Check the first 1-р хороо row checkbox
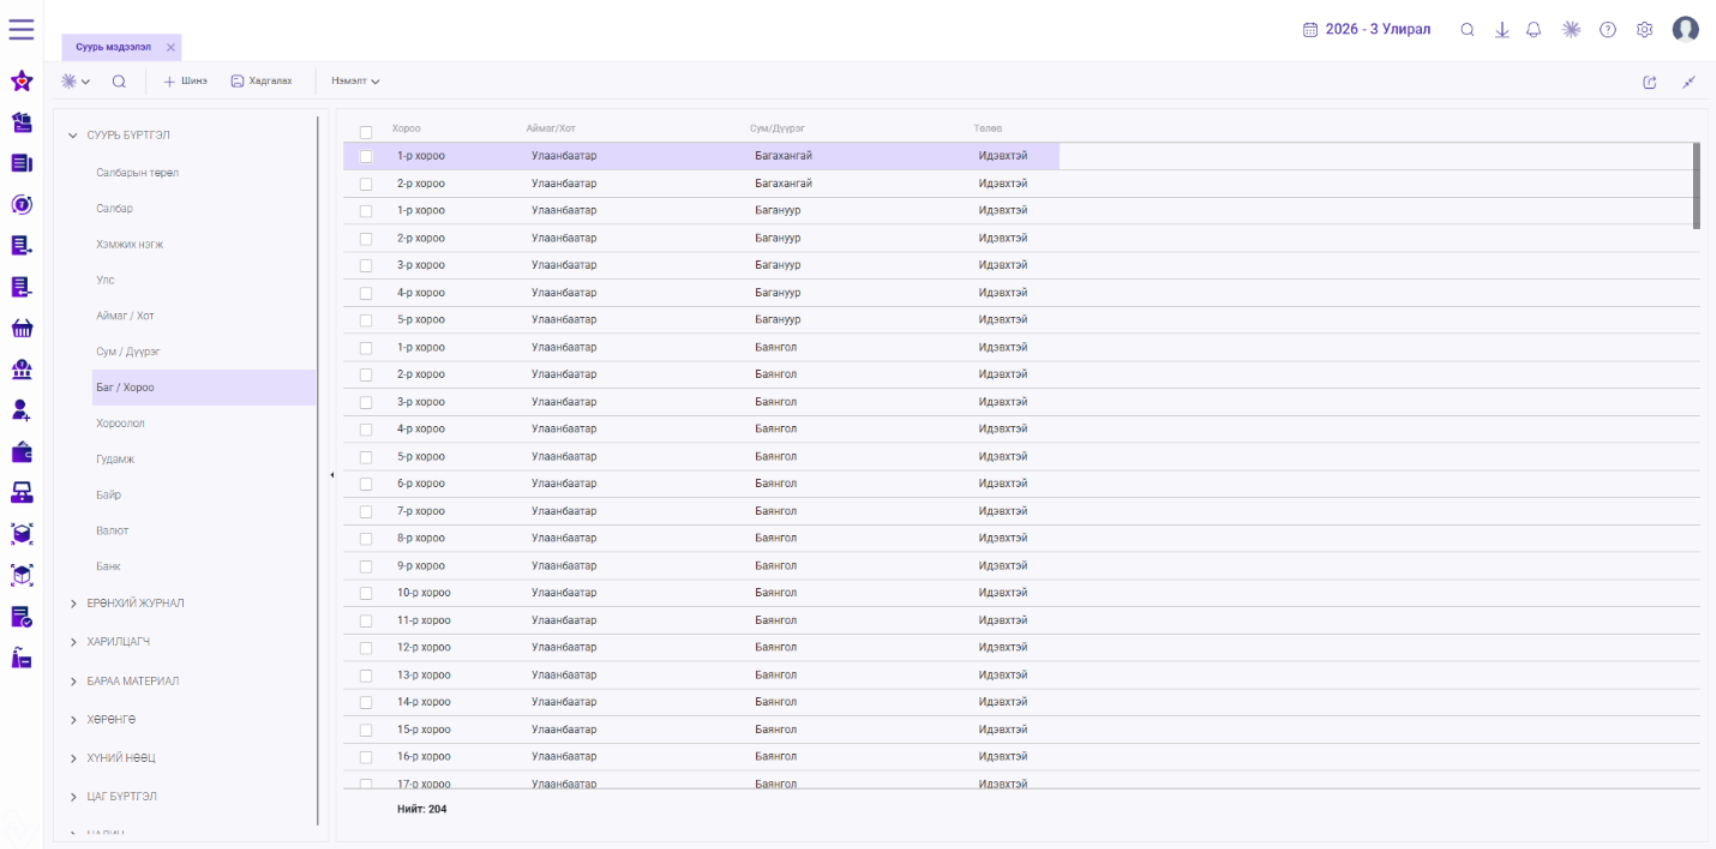1716x849 pixels. click(366, 156)
